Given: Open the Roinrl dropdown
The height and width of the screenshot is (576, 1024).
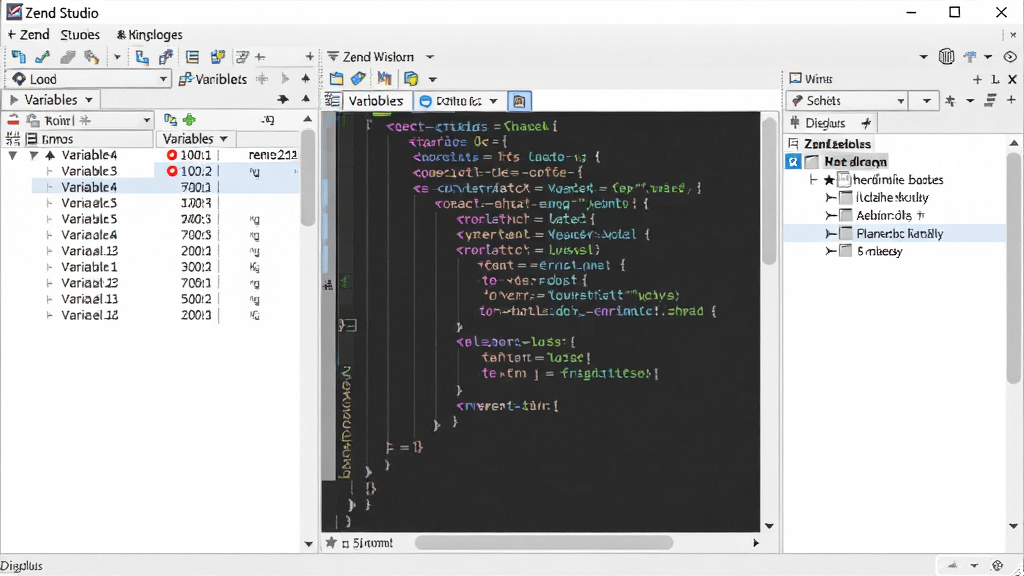Looking at the screenshot, I should click(x=146, y=120).
